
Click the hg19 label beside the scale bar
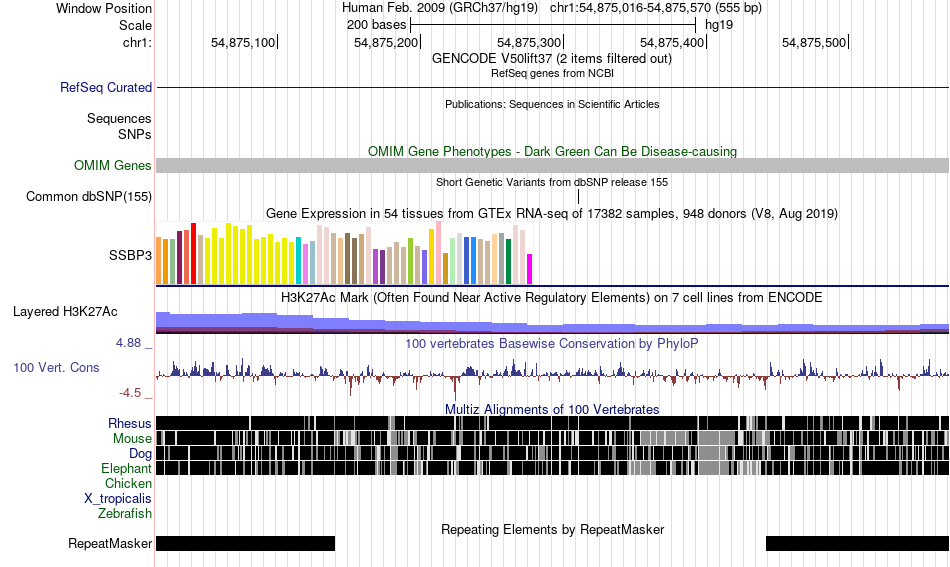point(719,25)
